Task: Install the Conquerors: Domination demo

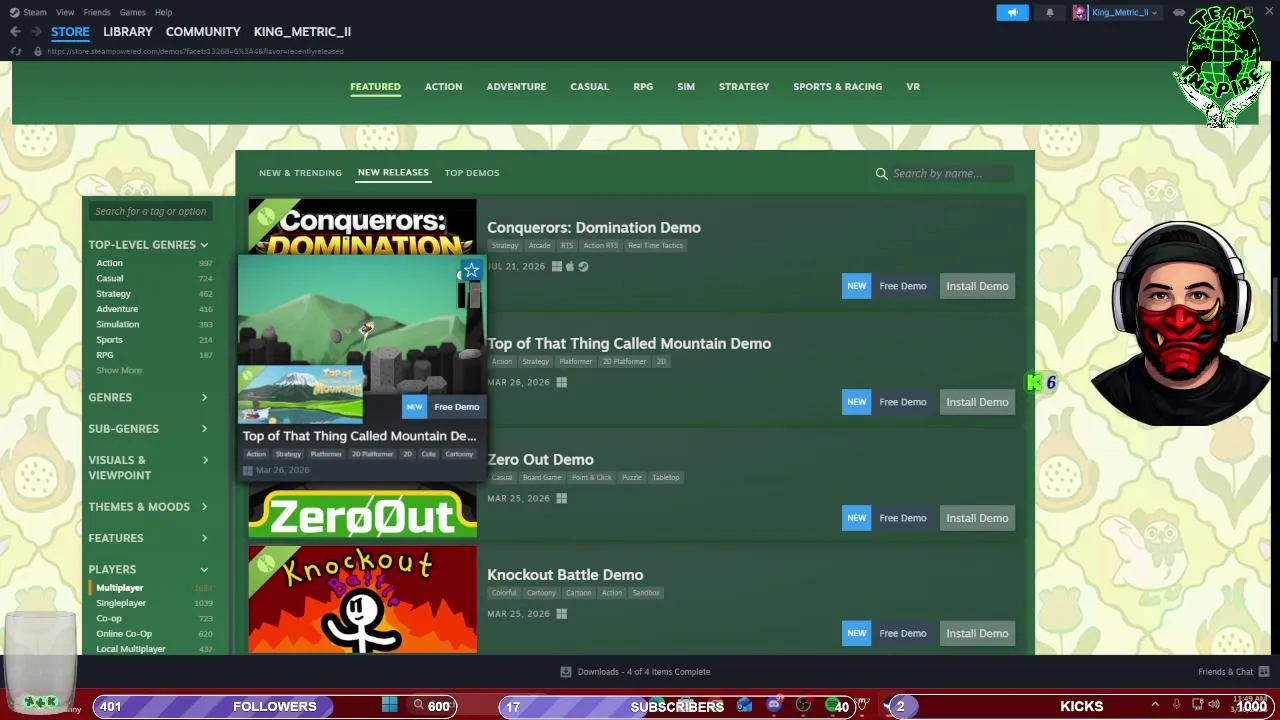Action: [x=977, y=286]
